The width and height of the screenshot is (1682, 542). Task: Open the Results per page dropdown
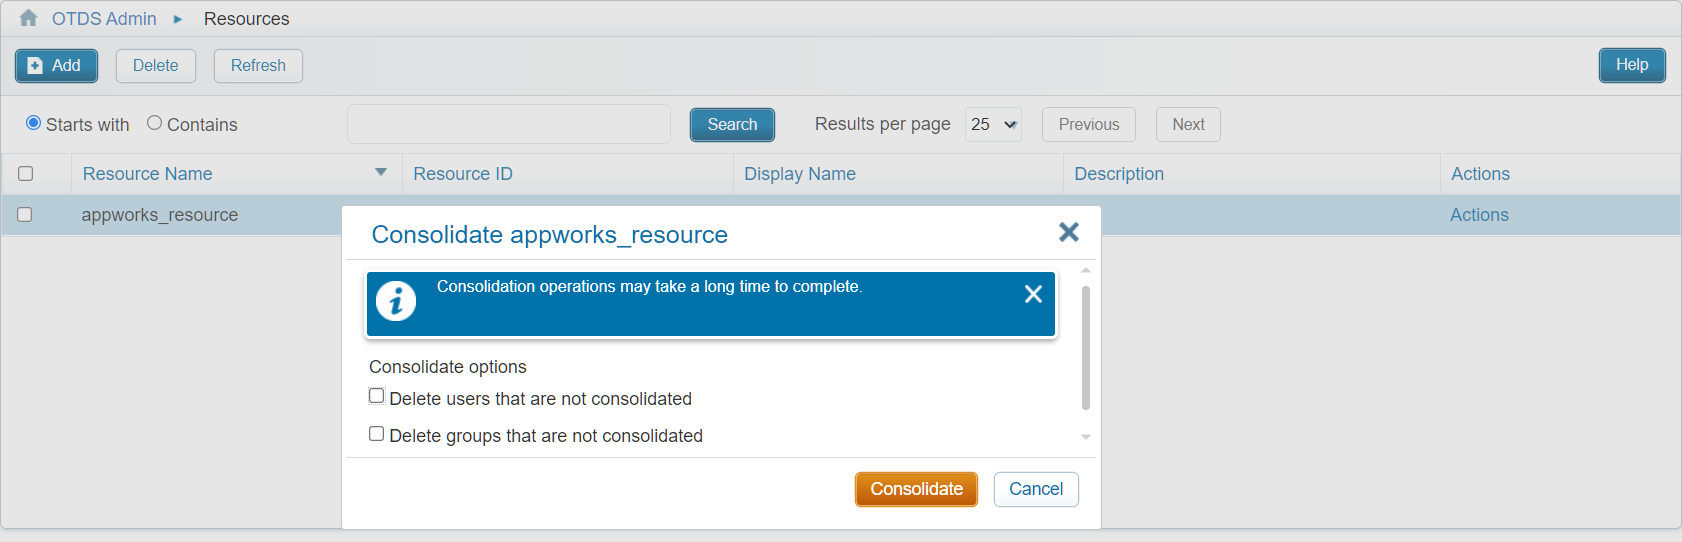pos(993,125)
